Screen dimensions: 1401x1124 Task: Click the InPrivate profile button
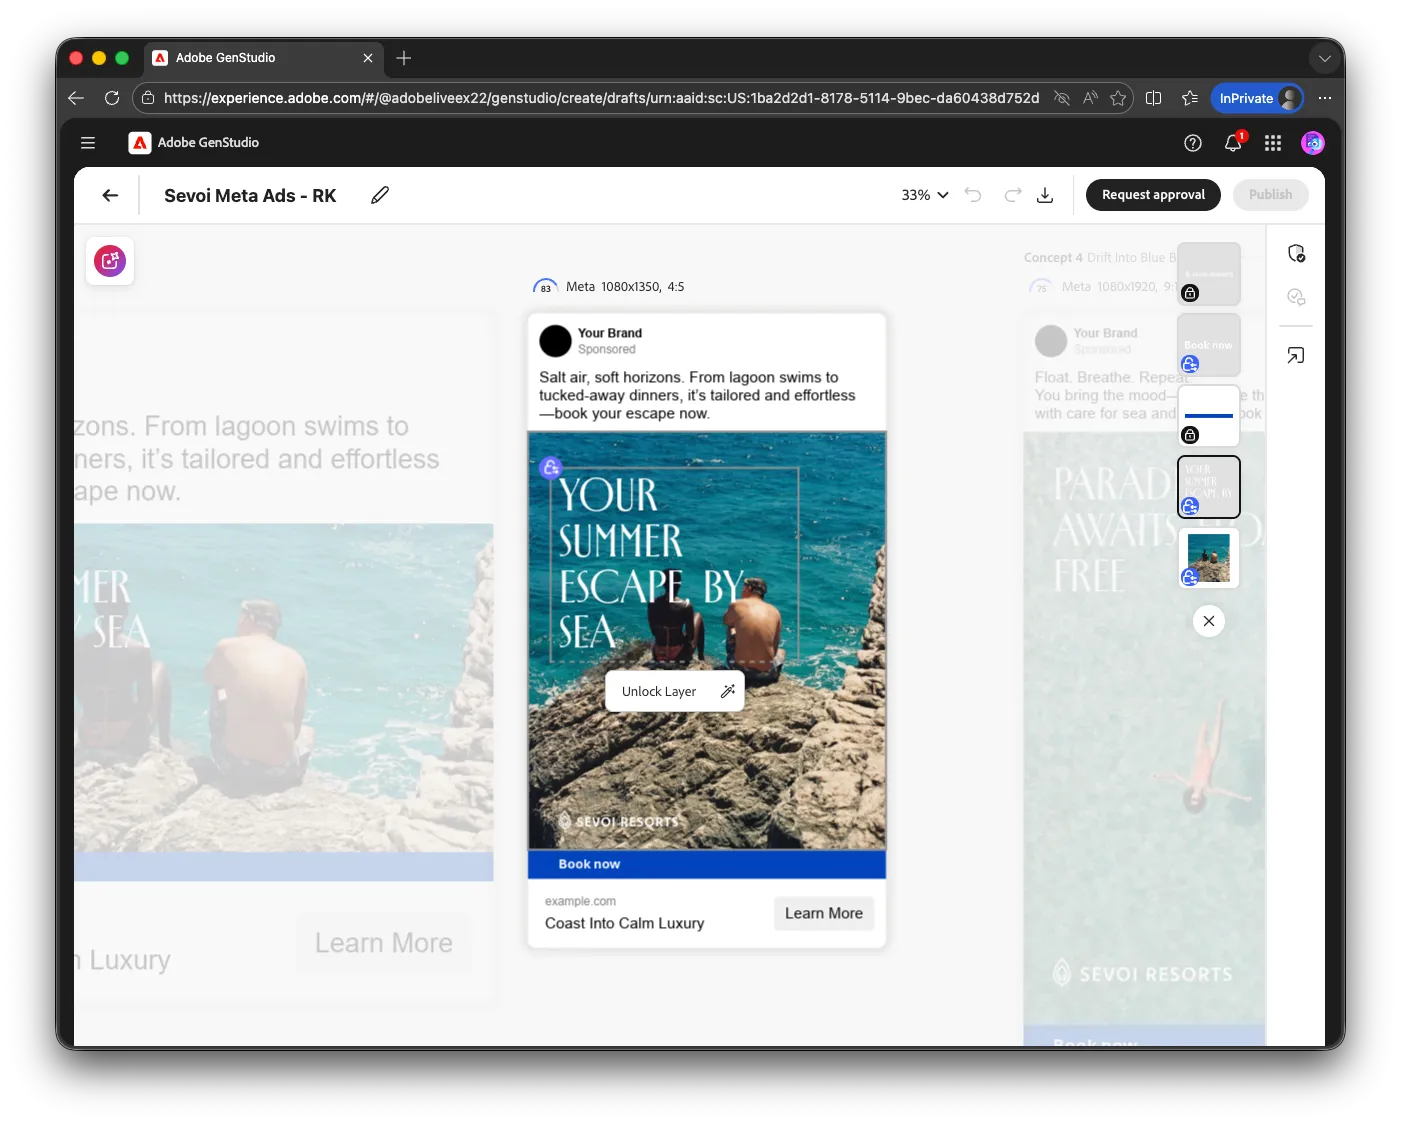[1257, 98]
